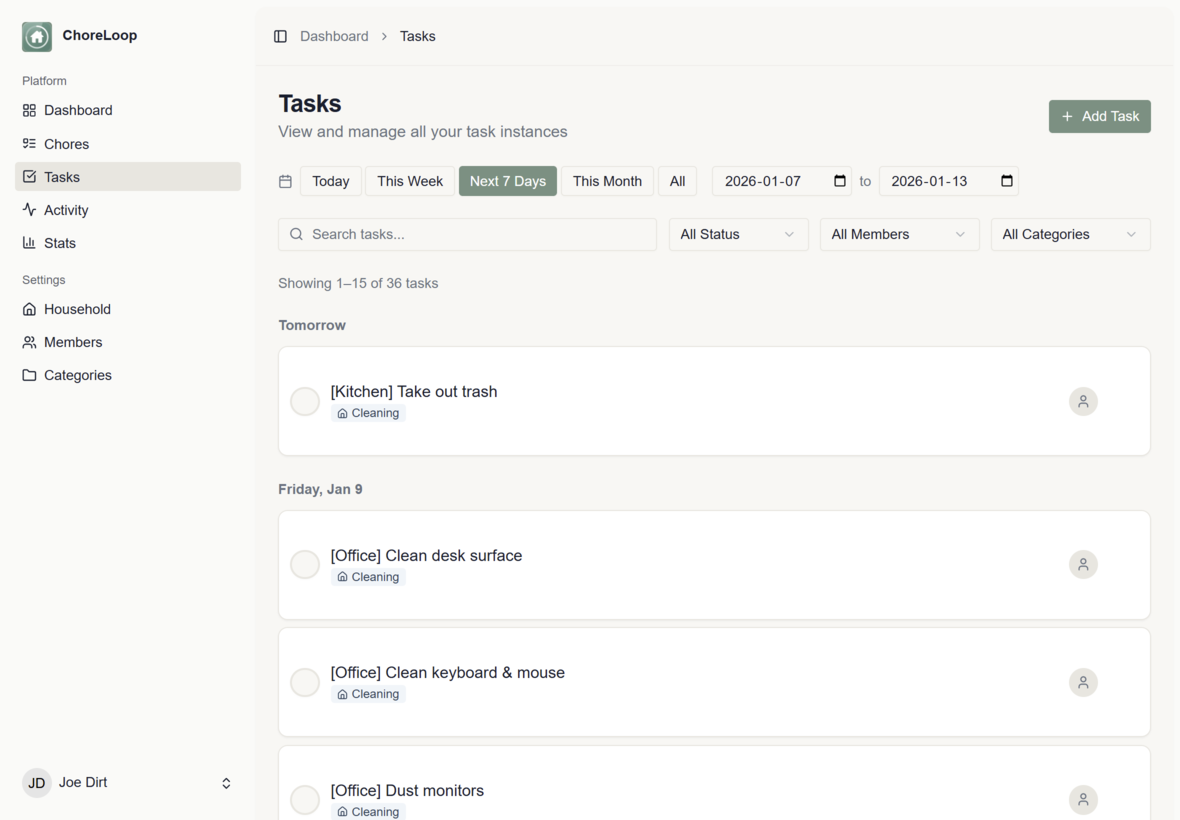Mark Dust monitors as complete

(x=305, y=799)
